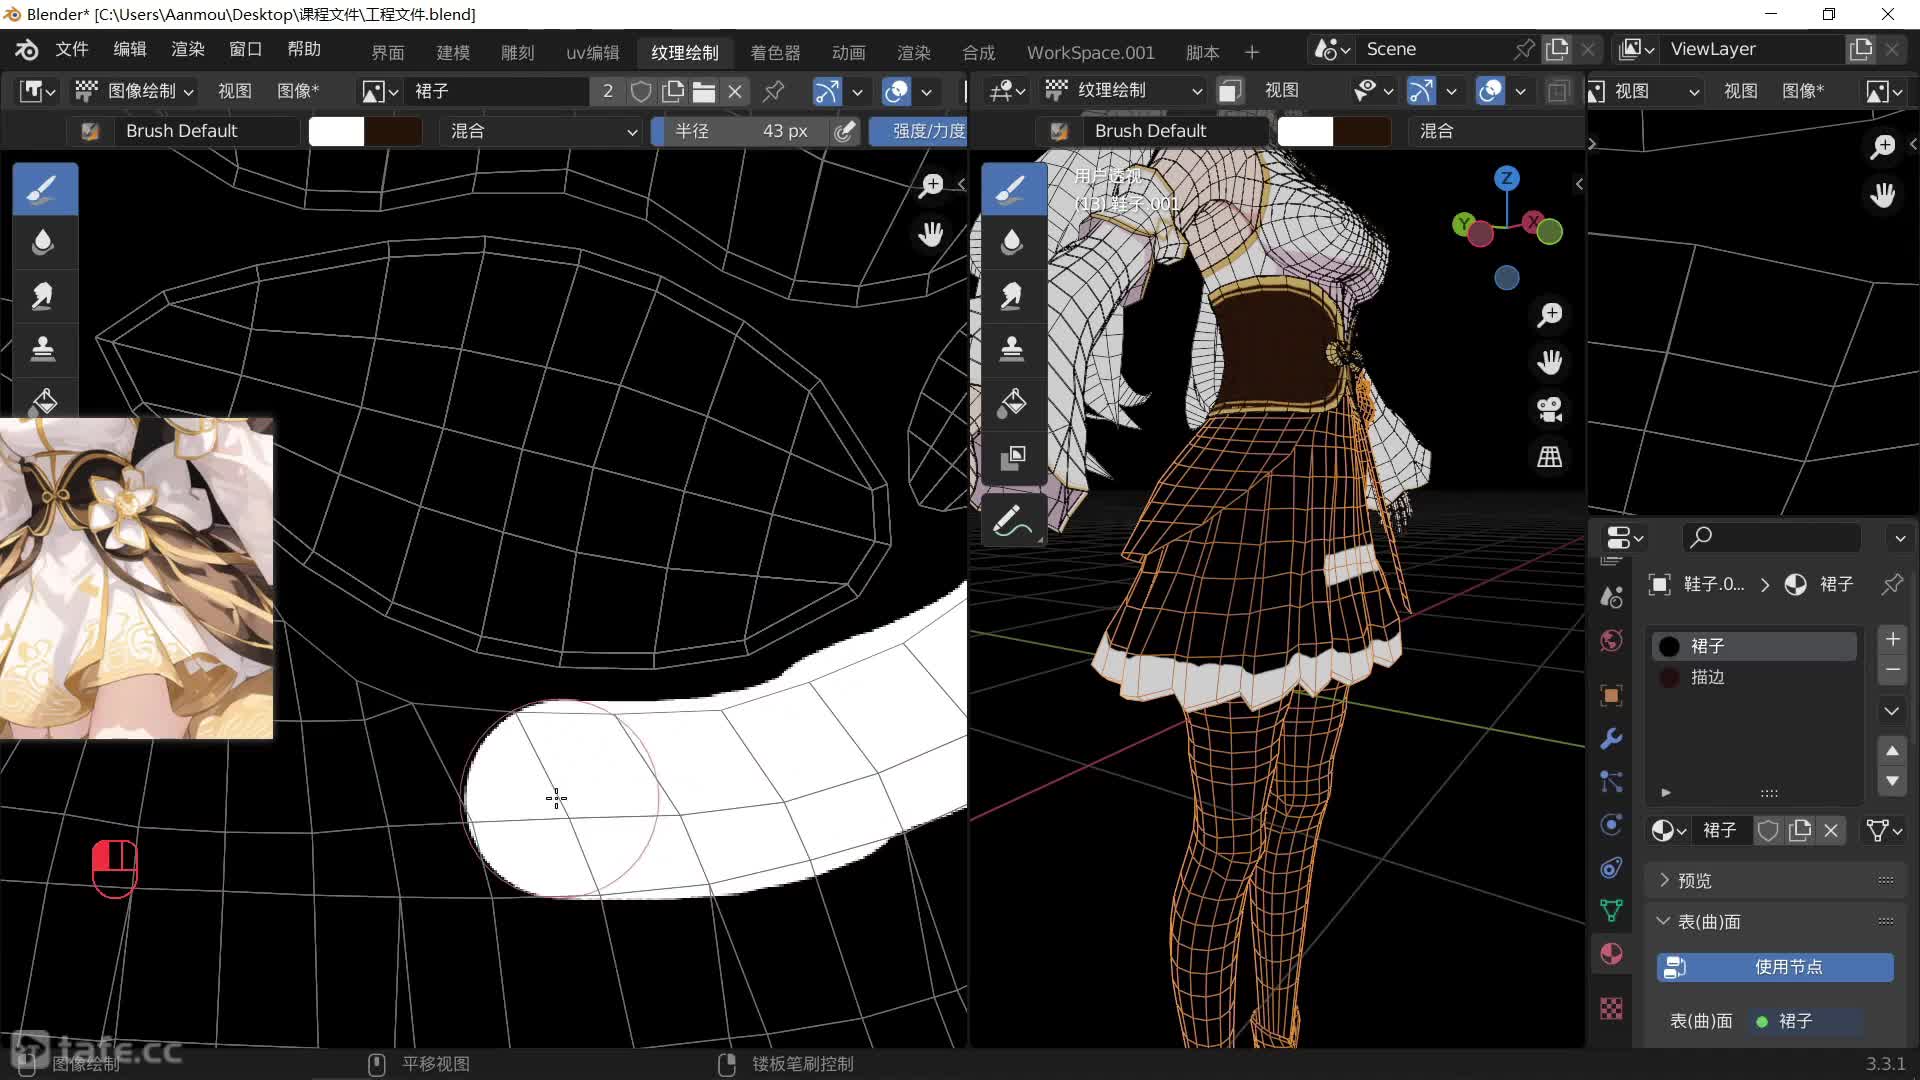
Task: Click new image duplicate icon beside 裙子
Action: (x=673, y=92)
